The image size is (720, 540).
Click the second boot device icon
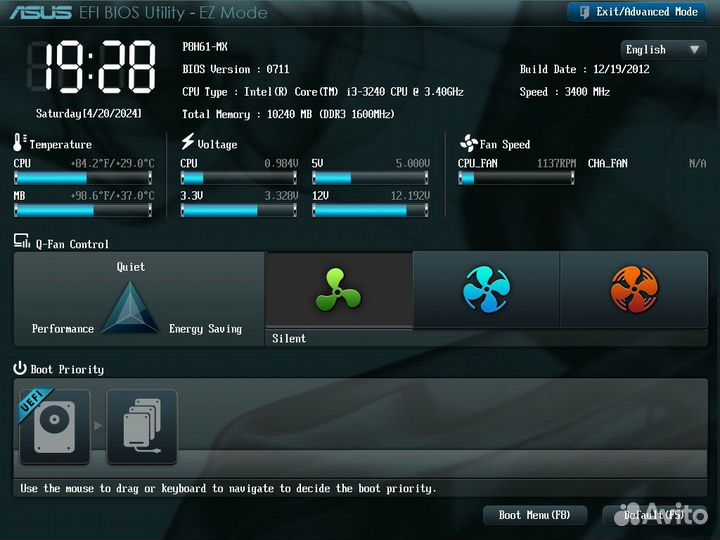(141, 426)
